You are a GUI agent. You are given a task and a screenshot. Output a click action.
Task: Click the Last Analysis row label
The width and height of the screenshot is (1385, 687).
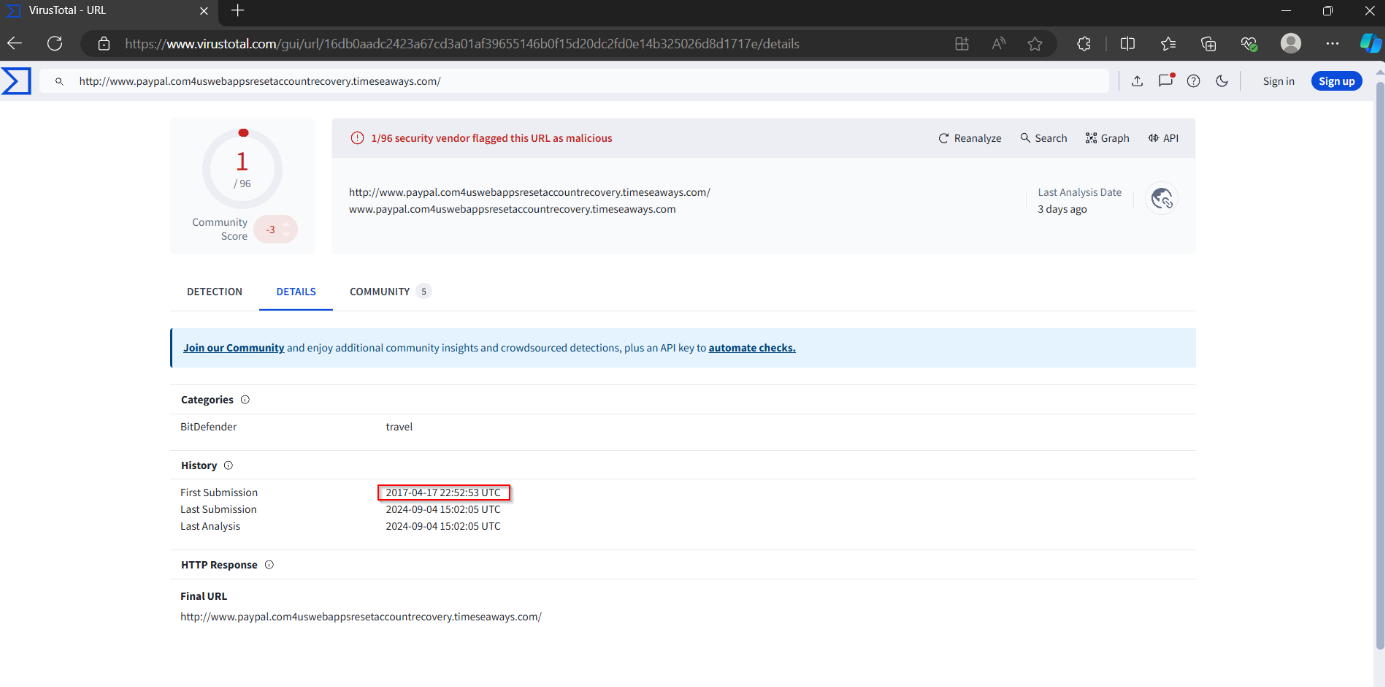tap(210, 526)
